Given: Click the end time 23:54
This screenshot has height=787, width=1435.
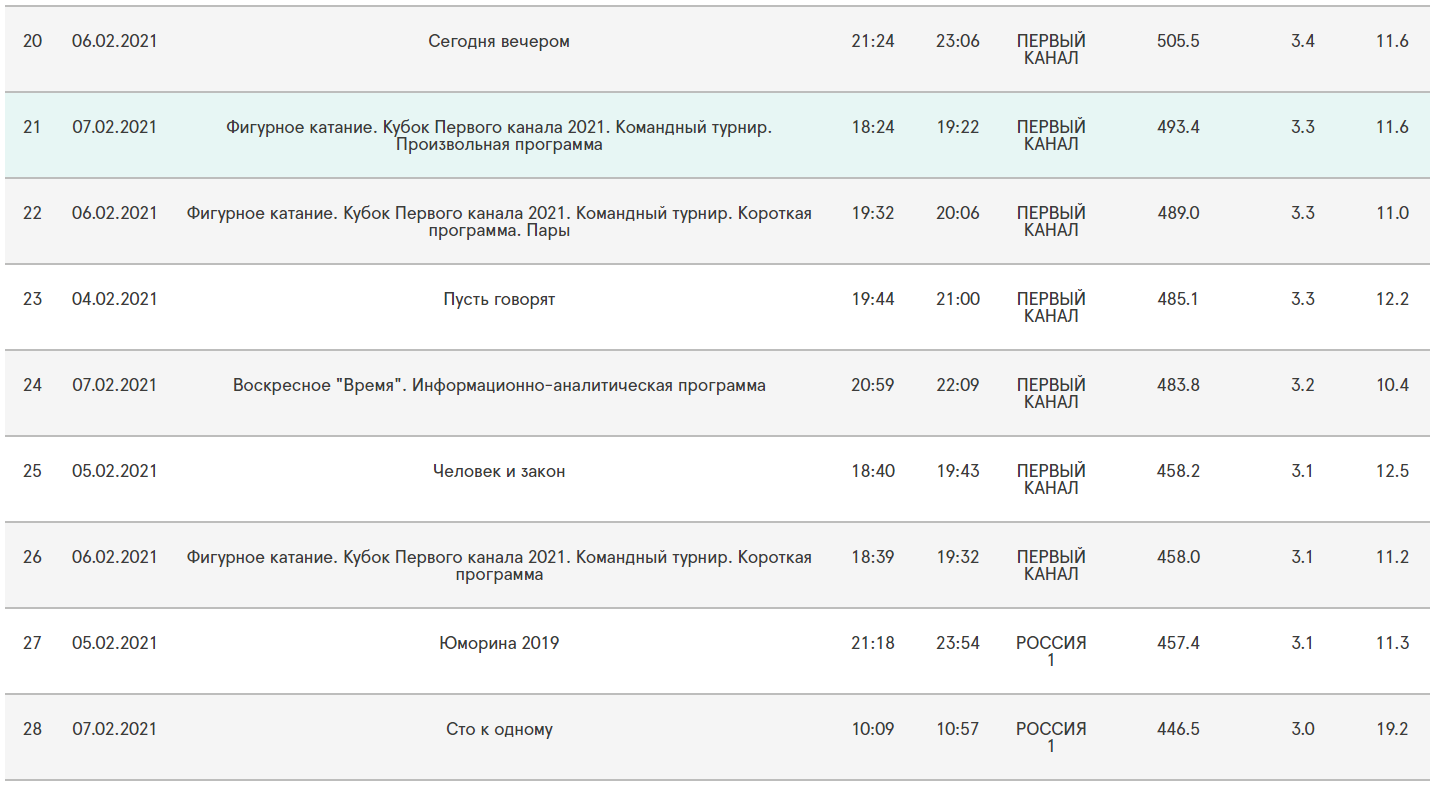Looking at the screenshot, I should click(x=958, y=643).
